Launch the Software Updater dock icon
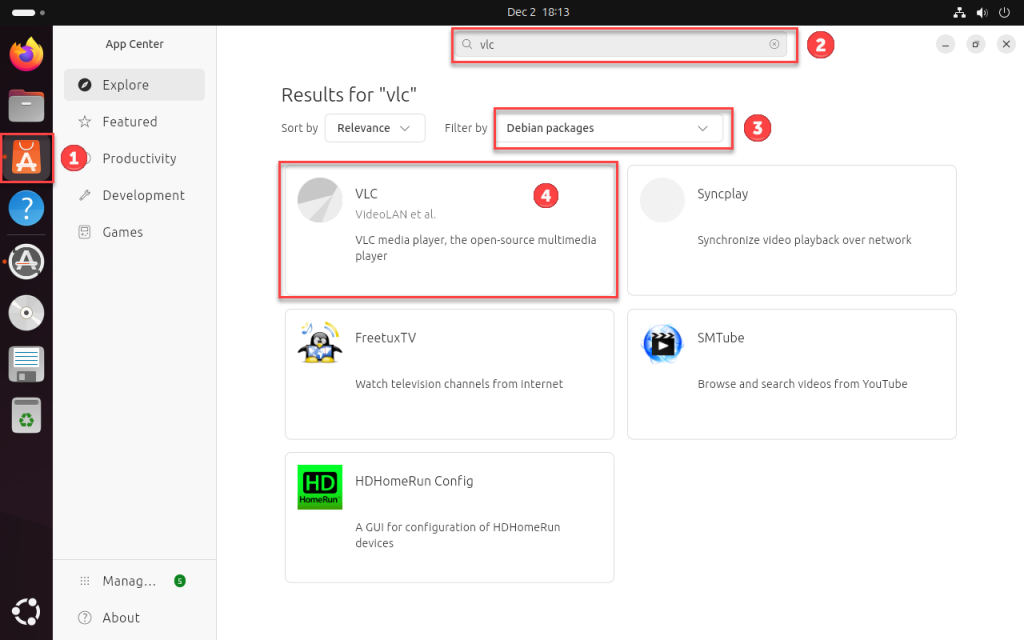Screen dimensions: 1024x640 [x=26, y=261]
